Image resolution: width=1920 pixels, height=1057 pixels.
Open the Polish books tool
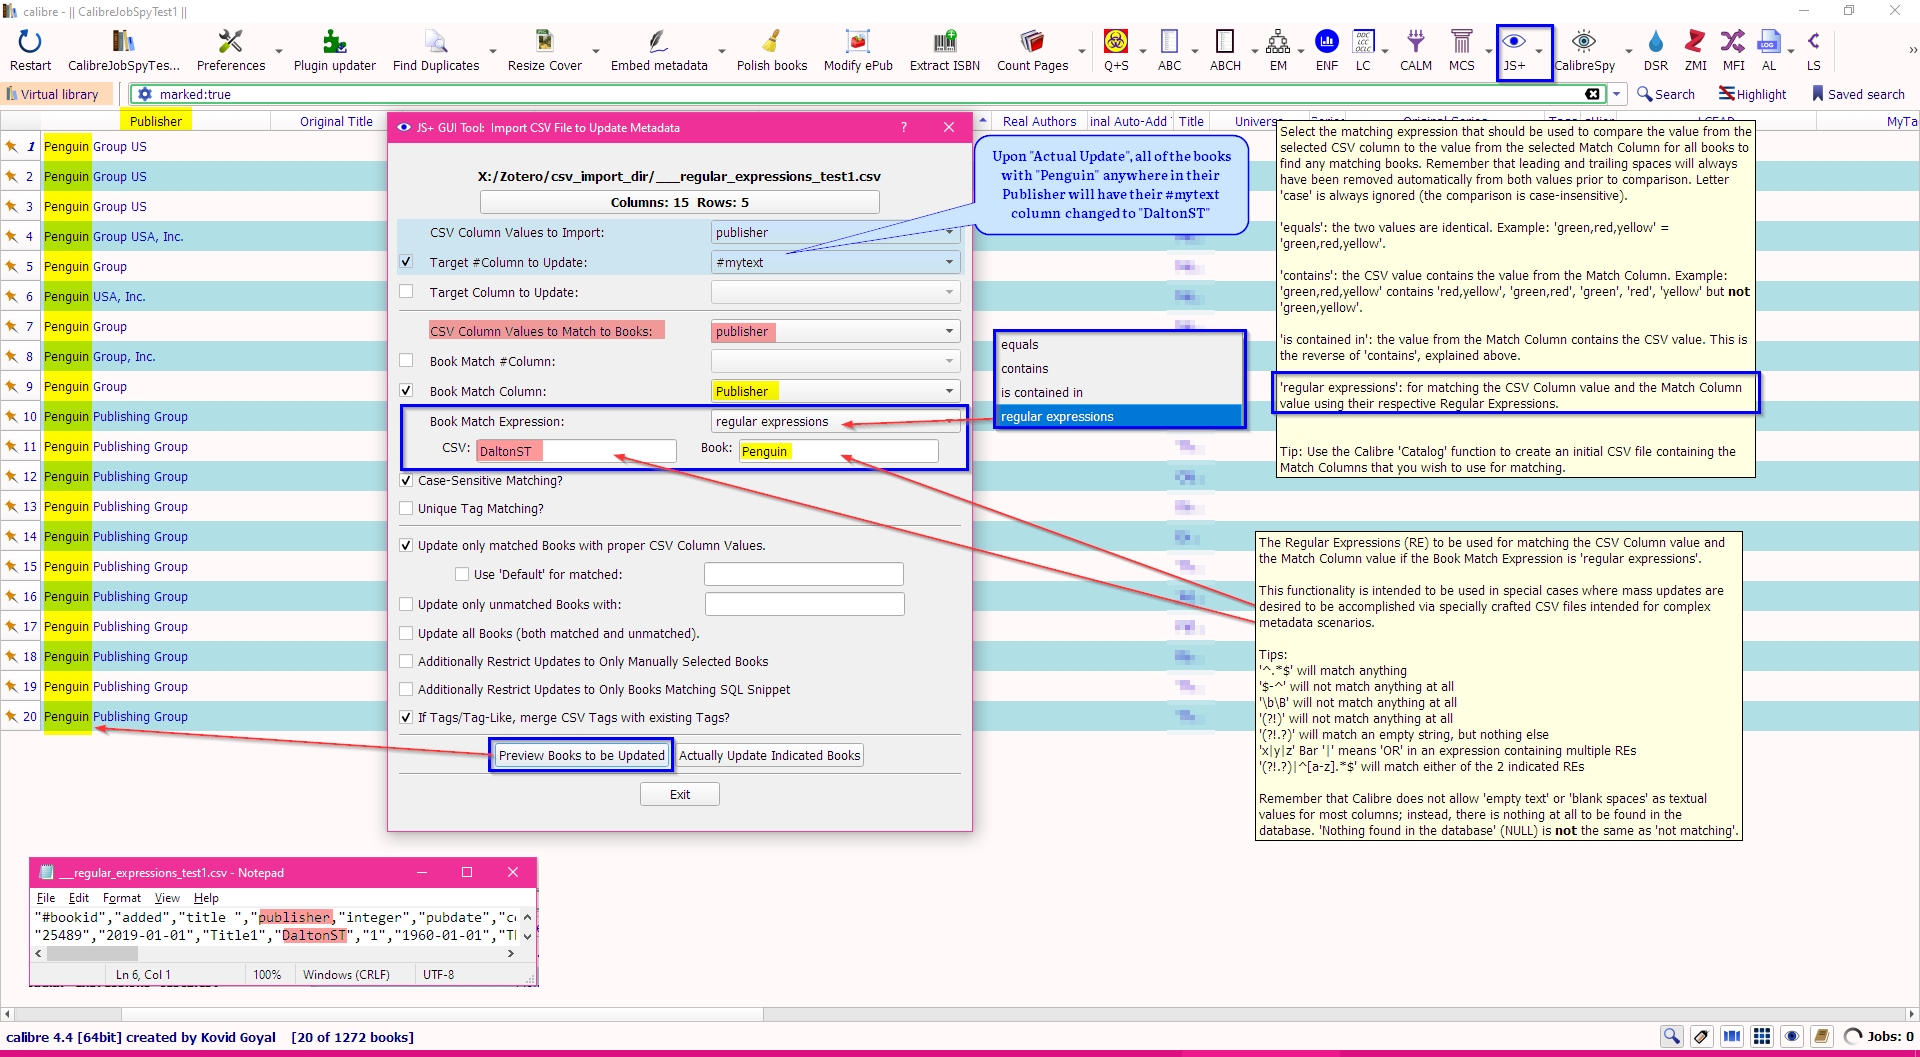coord(771,51)
